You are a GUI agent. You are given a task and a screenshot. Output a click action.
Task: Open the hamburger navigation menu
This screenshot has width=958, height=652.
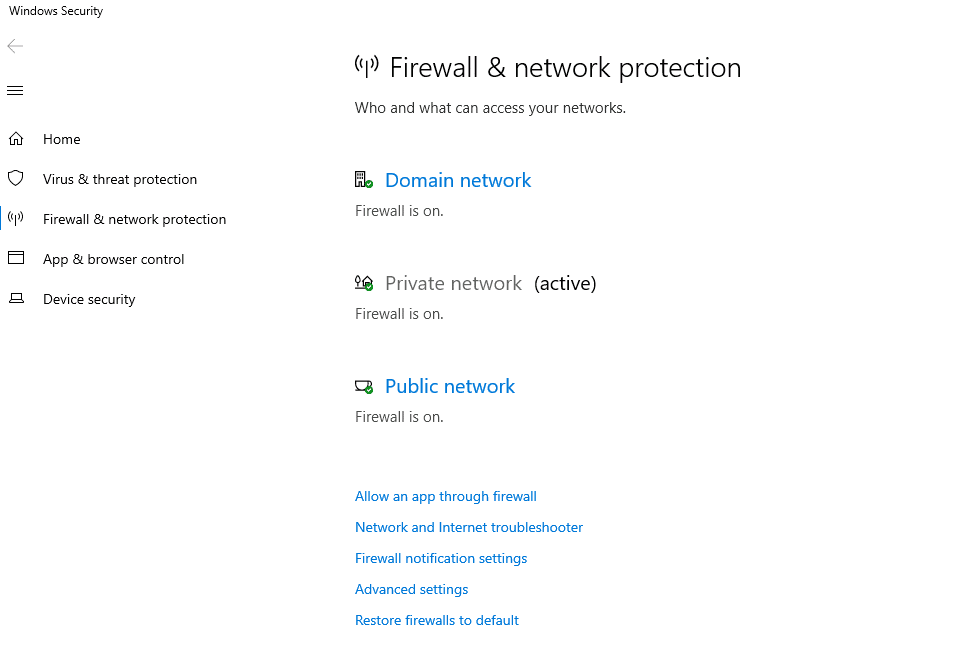[15, 91]
